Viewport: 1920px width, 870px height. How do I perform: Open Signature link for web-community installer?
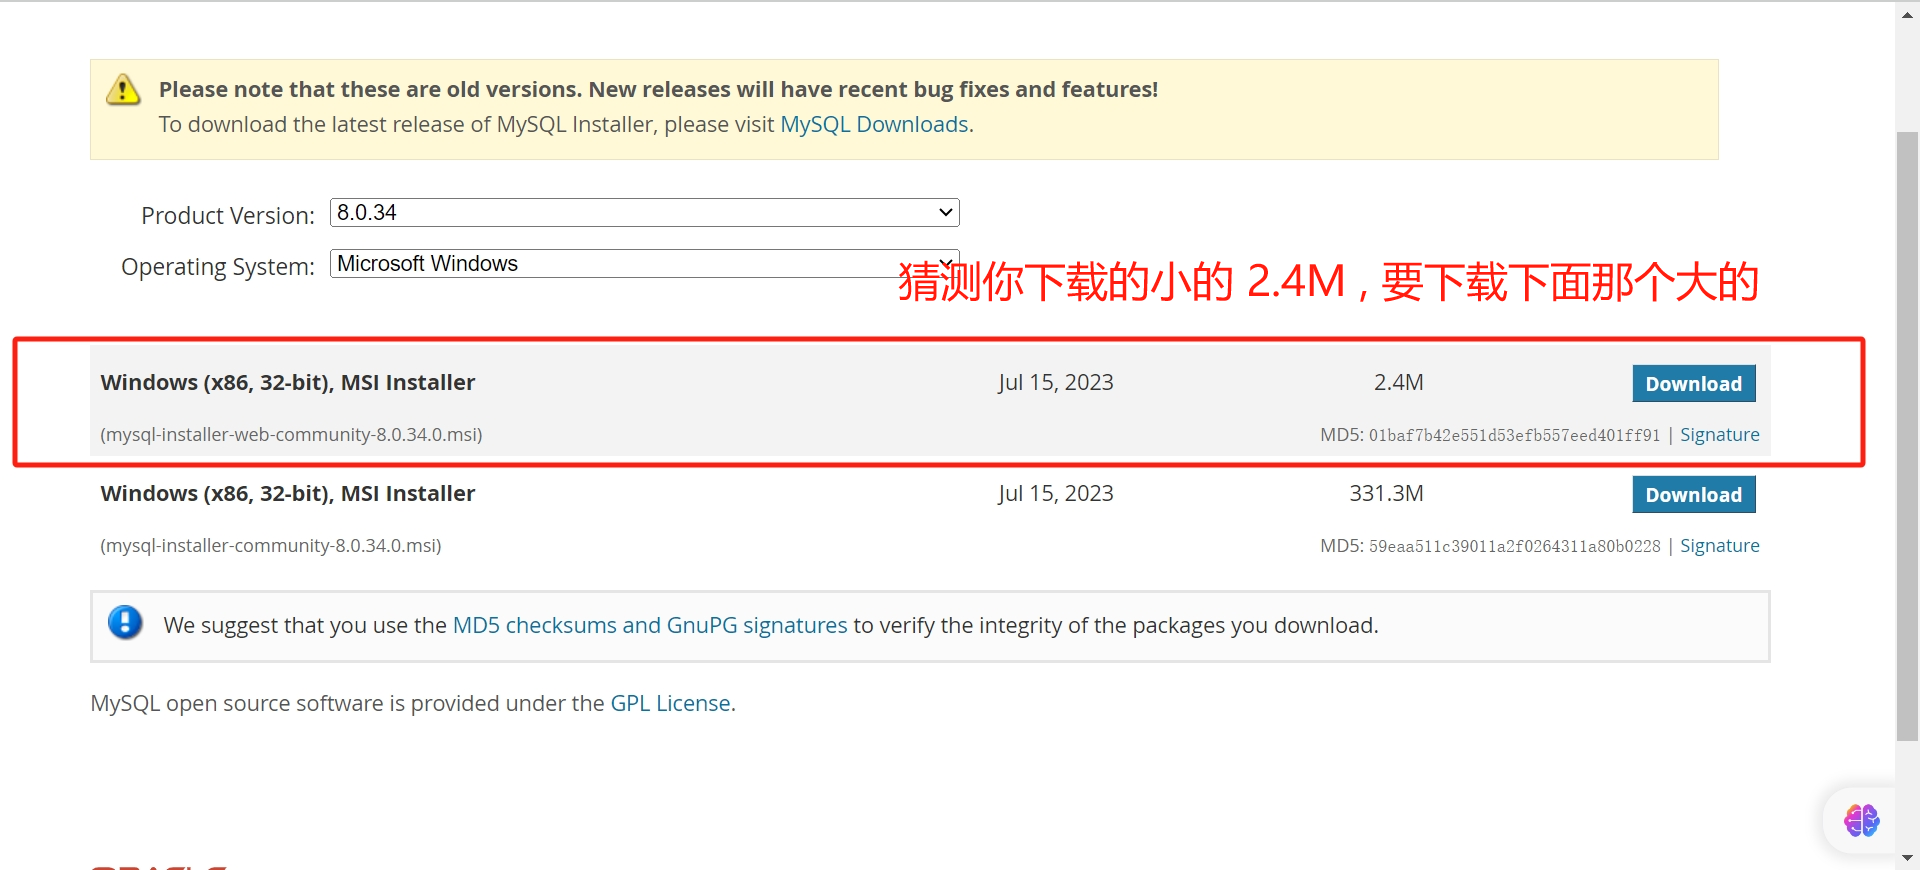[x=1719, y=435]
